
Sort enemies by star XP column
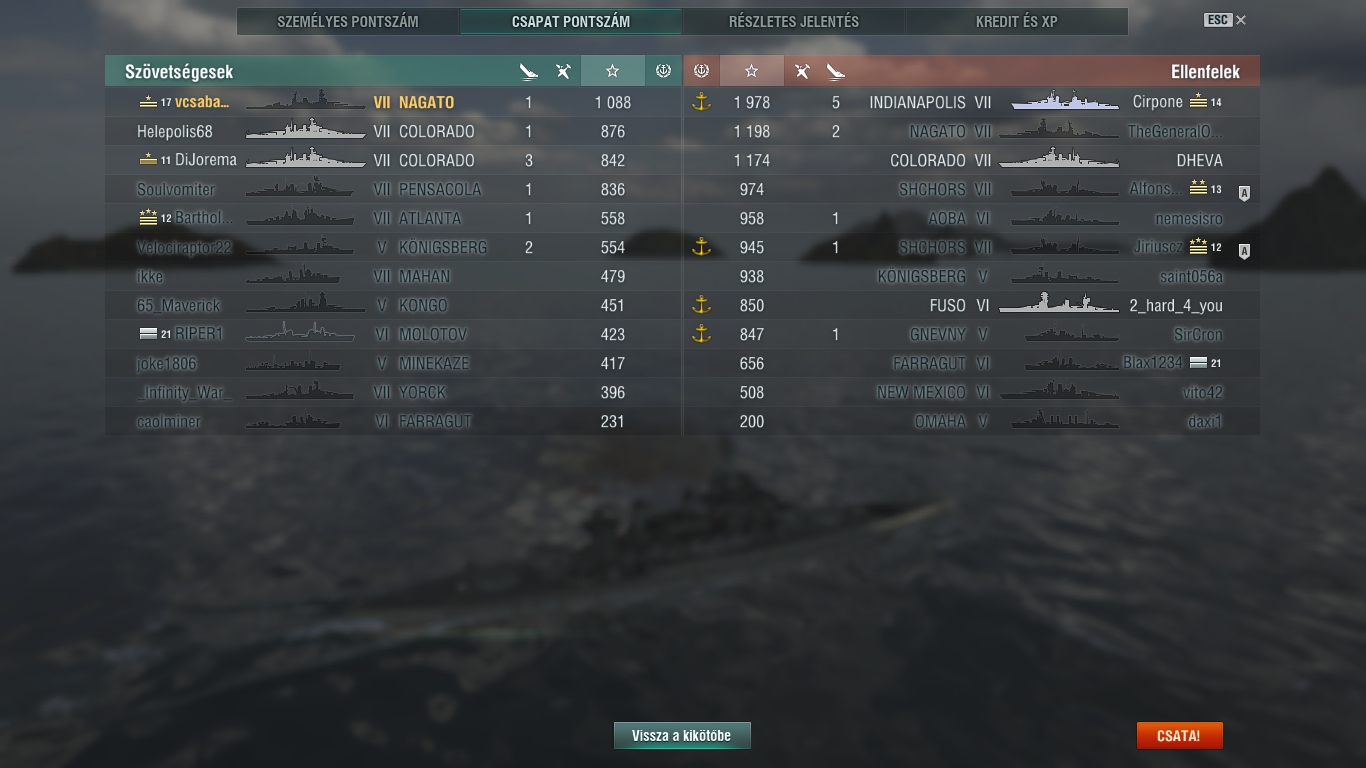point(751,71)
